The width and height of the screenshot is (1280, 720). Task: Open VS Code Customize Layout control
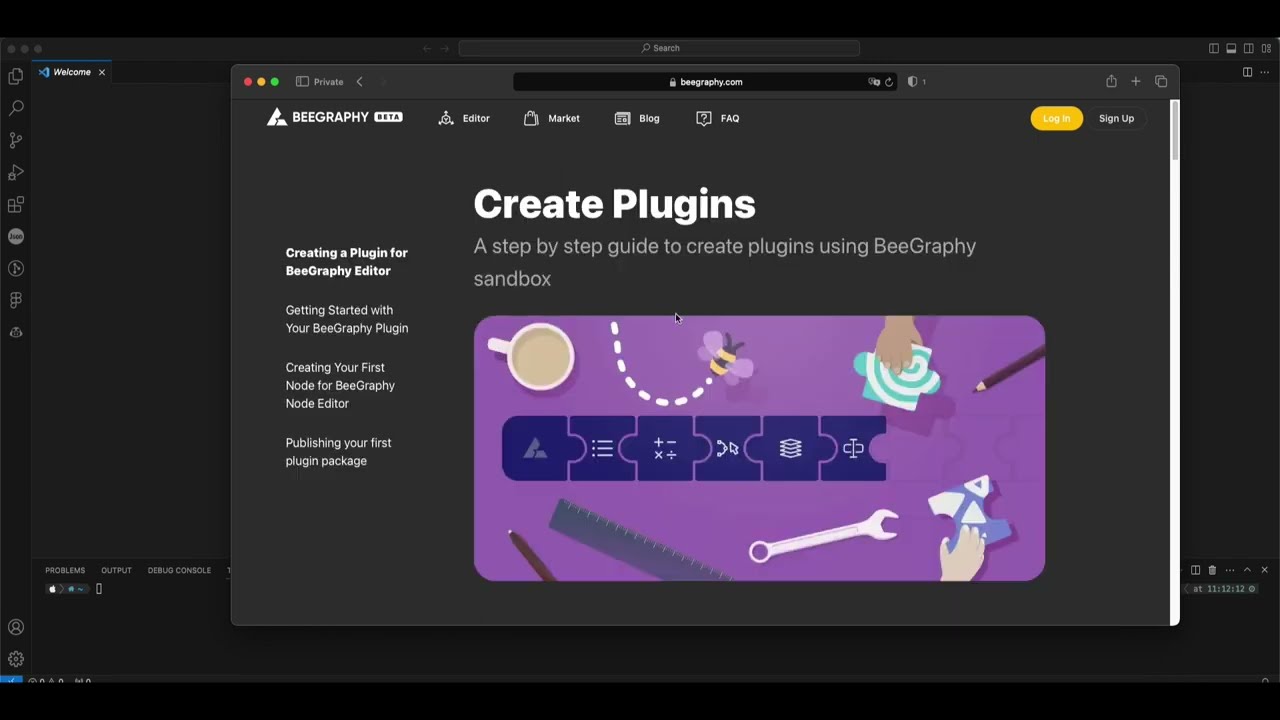(1267, 48)
